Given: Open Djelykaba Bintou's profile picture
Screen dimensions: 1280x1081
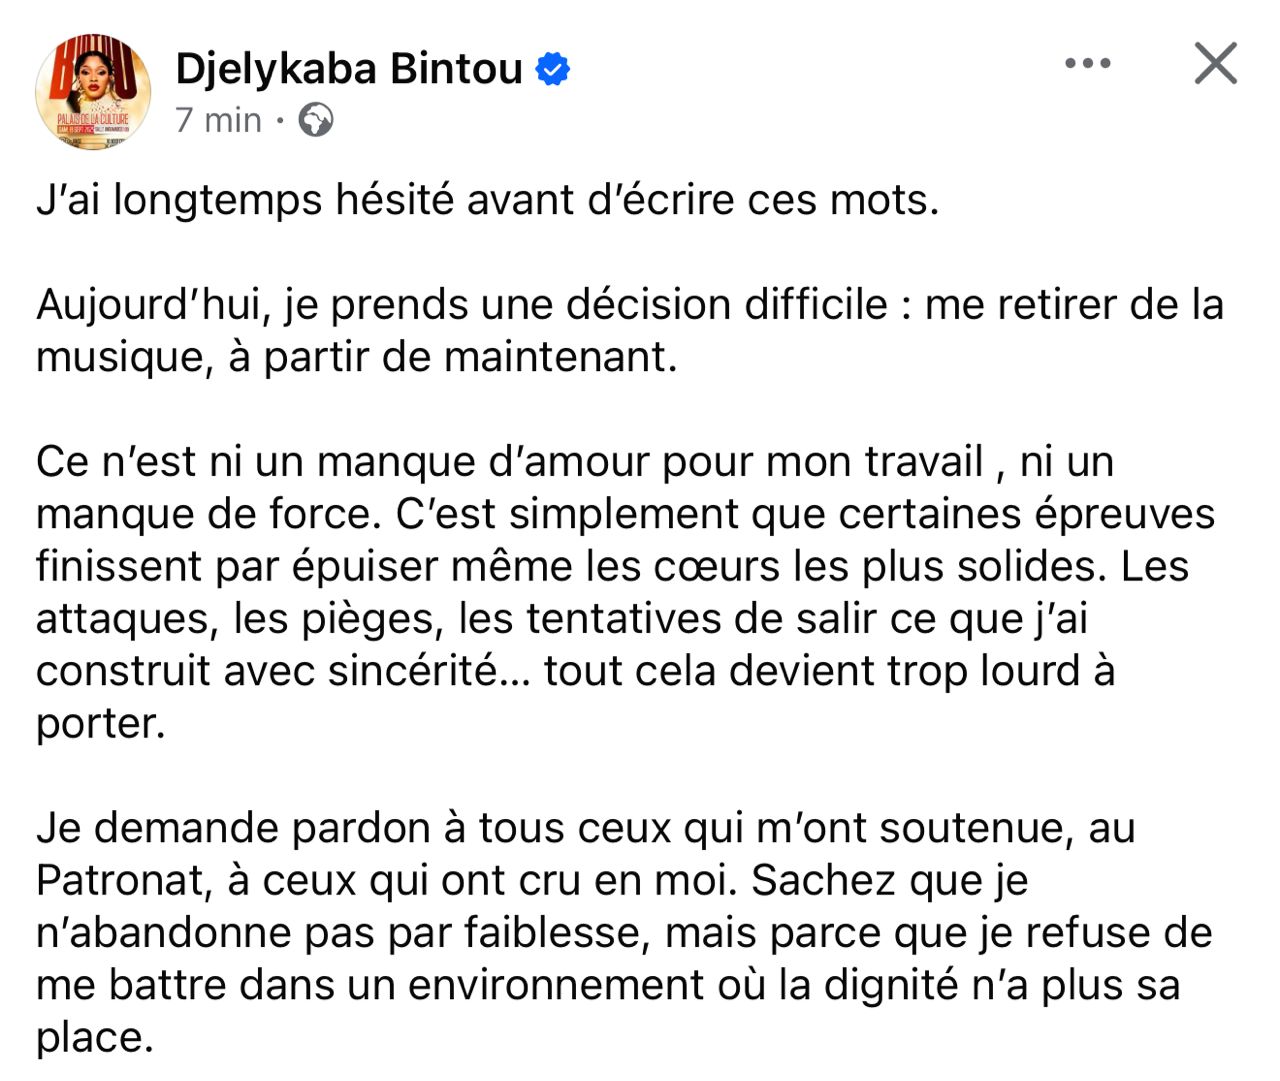Looking at the screenshot, I should pos(93,92).
